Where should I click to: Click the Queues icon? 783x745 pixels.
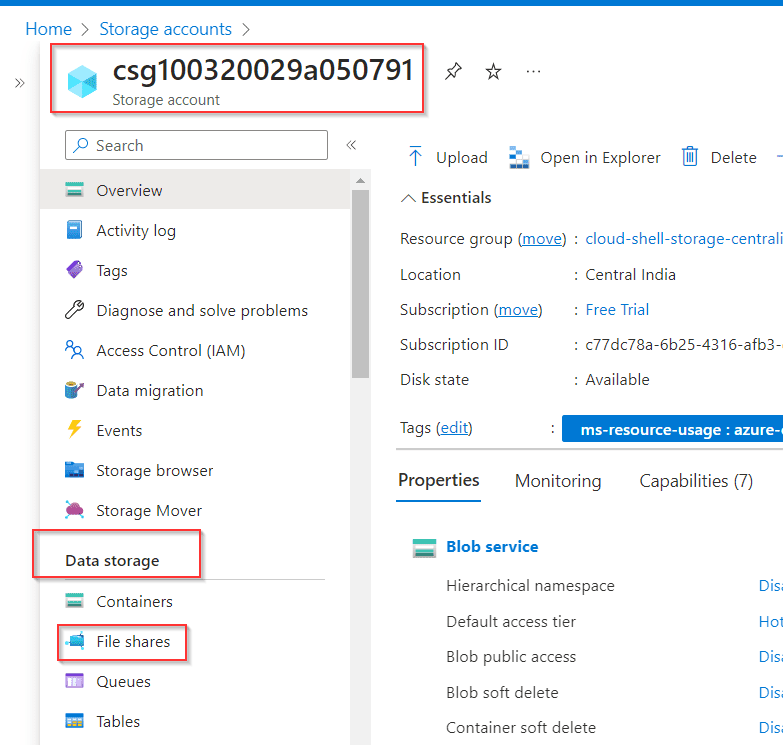(74, 681)
